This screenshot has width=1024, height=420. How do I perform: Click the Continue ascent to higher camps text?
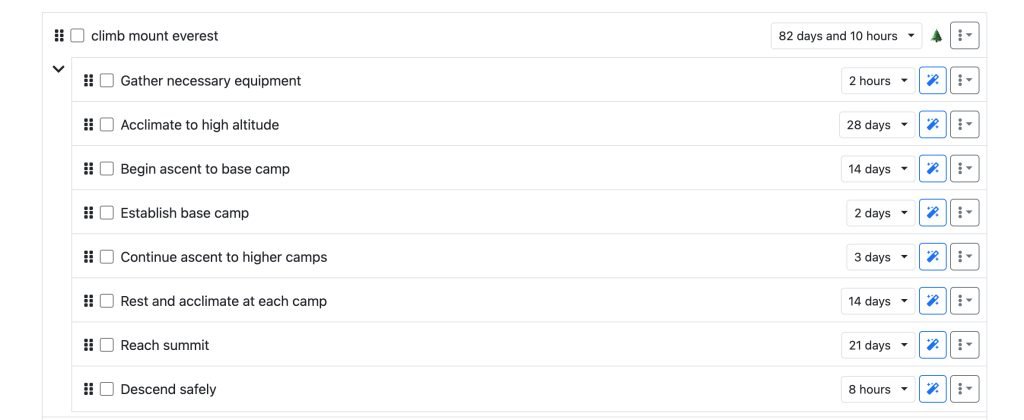(x=224, y=257)
